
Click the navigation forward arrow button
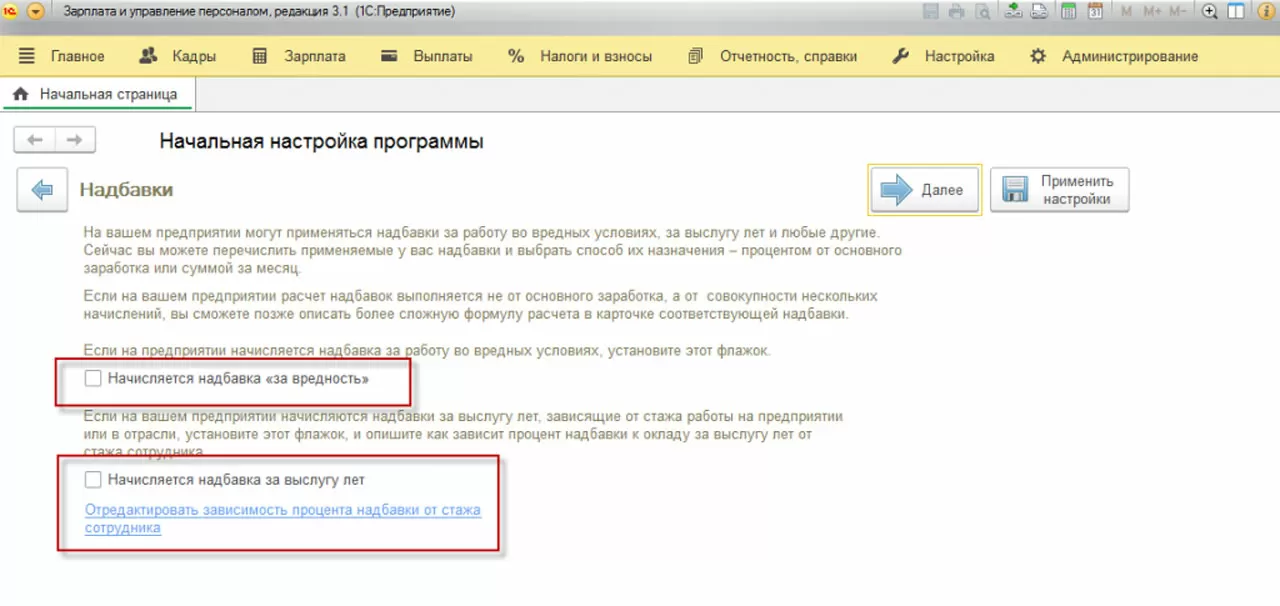[74, 140]
